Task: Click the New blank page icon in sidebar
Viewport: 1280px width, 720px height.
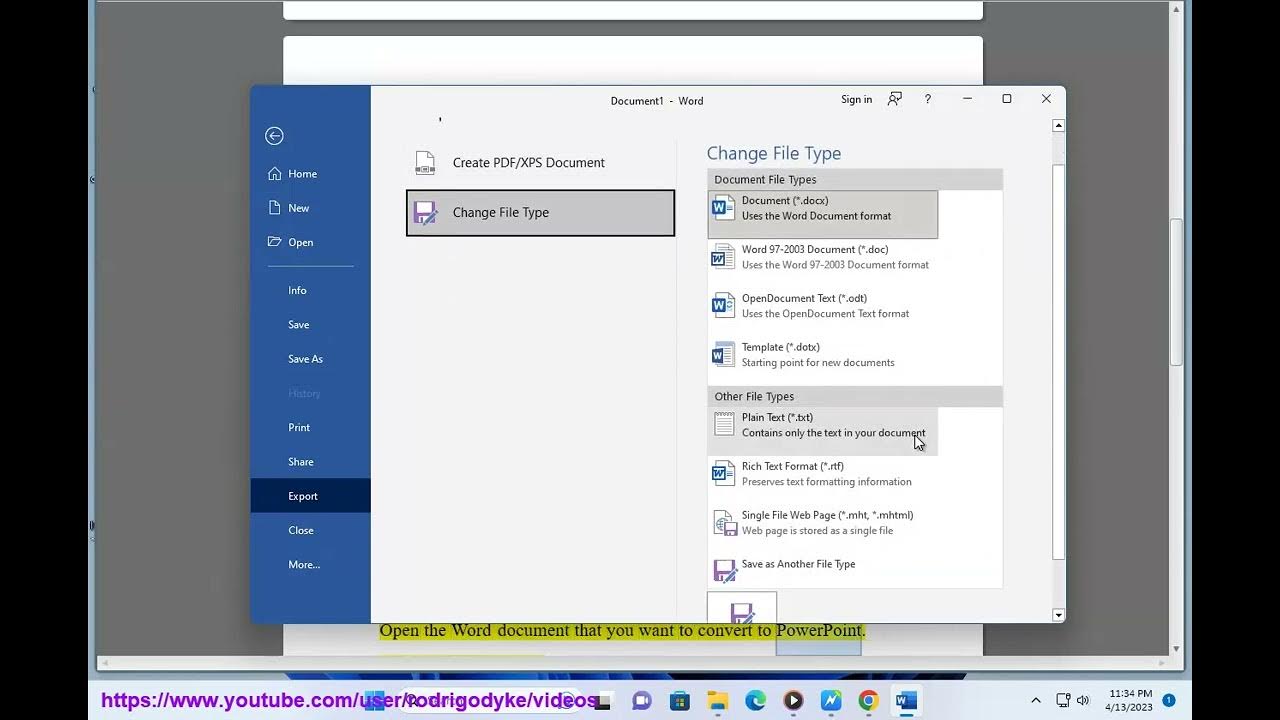Action: (275, 208)
